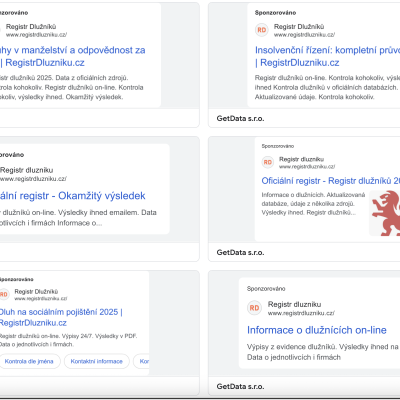Click 'Kontrola dle jména' sitelink chip
The height and width of the screenshot is (400, 400).
click(x=29, y=361)
